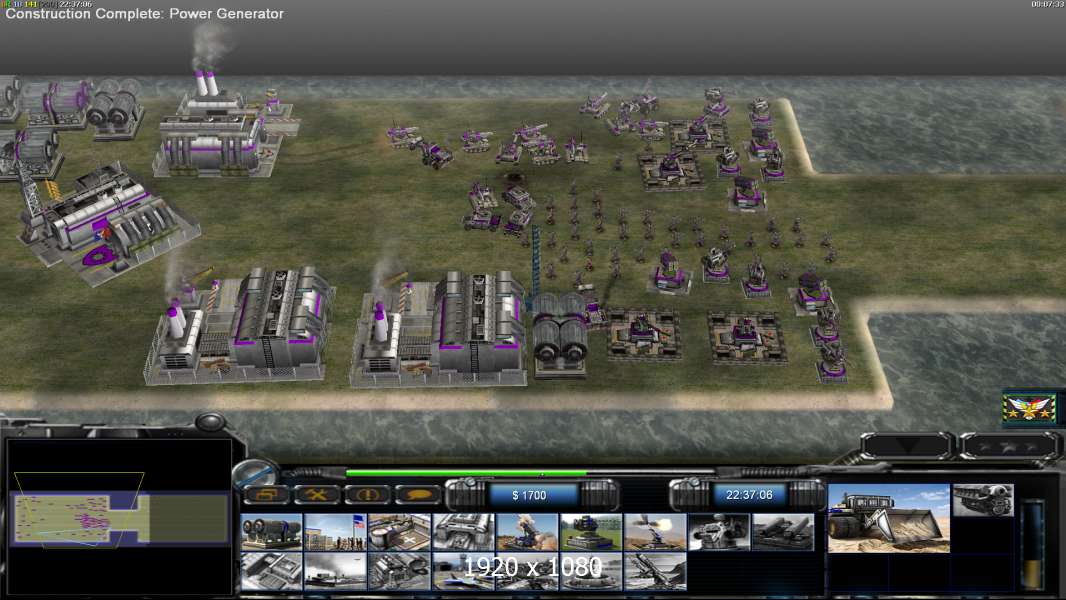
Task: Click the first orange command button left of the wrench
Action: (x=266, y=494)
